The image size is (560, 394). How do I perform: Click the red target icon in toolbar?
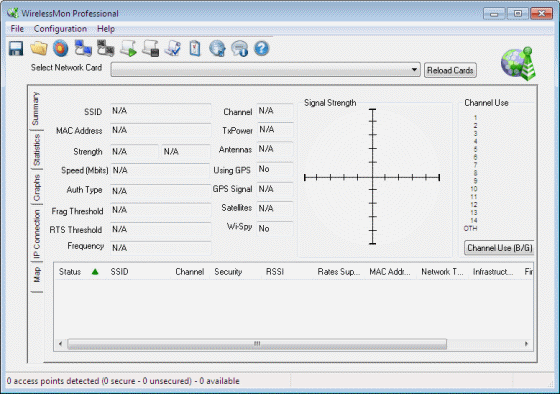coord(61,49)
